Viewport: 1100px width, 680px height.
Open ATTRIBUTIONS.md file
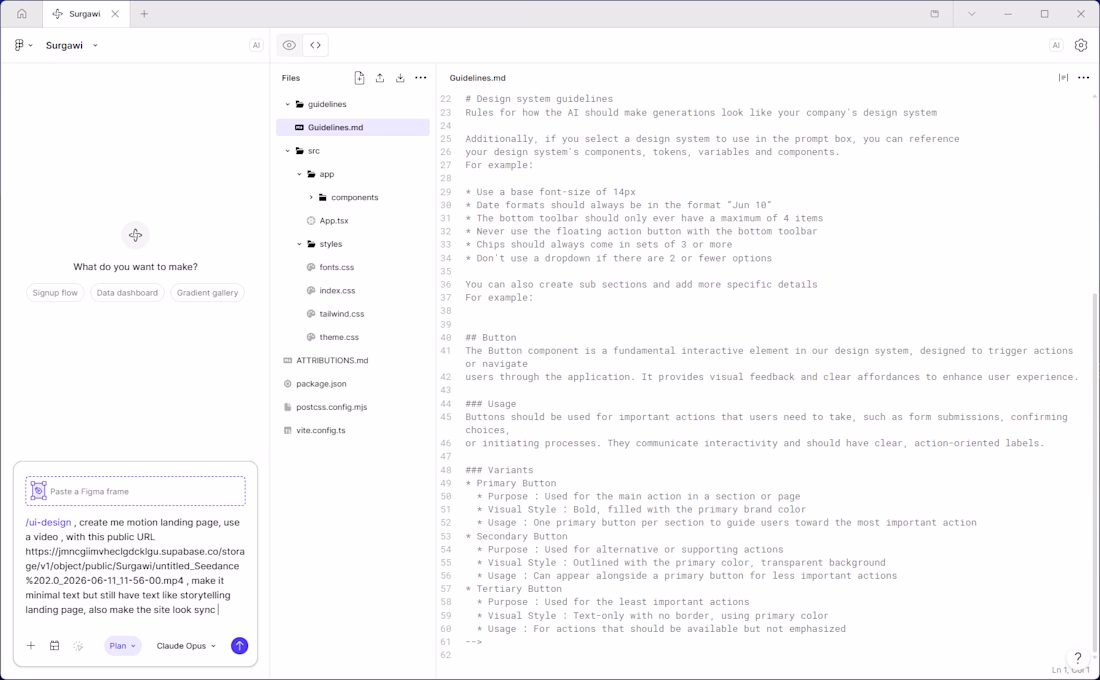[331, 360]
